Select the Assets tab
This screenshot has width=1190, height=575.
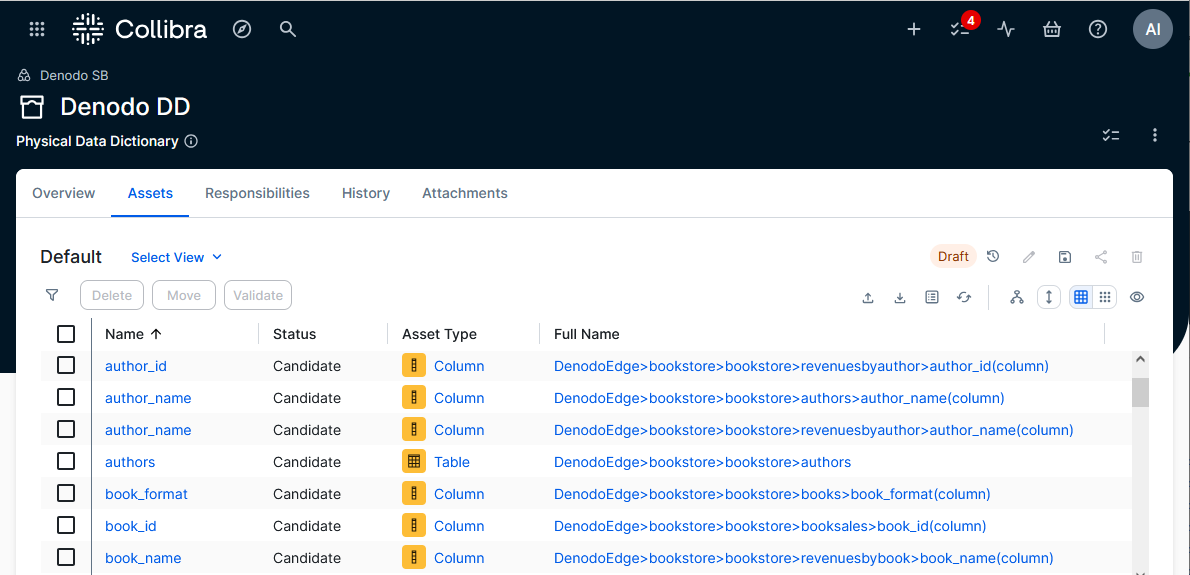pyautogui.click(x=150, y=193)
